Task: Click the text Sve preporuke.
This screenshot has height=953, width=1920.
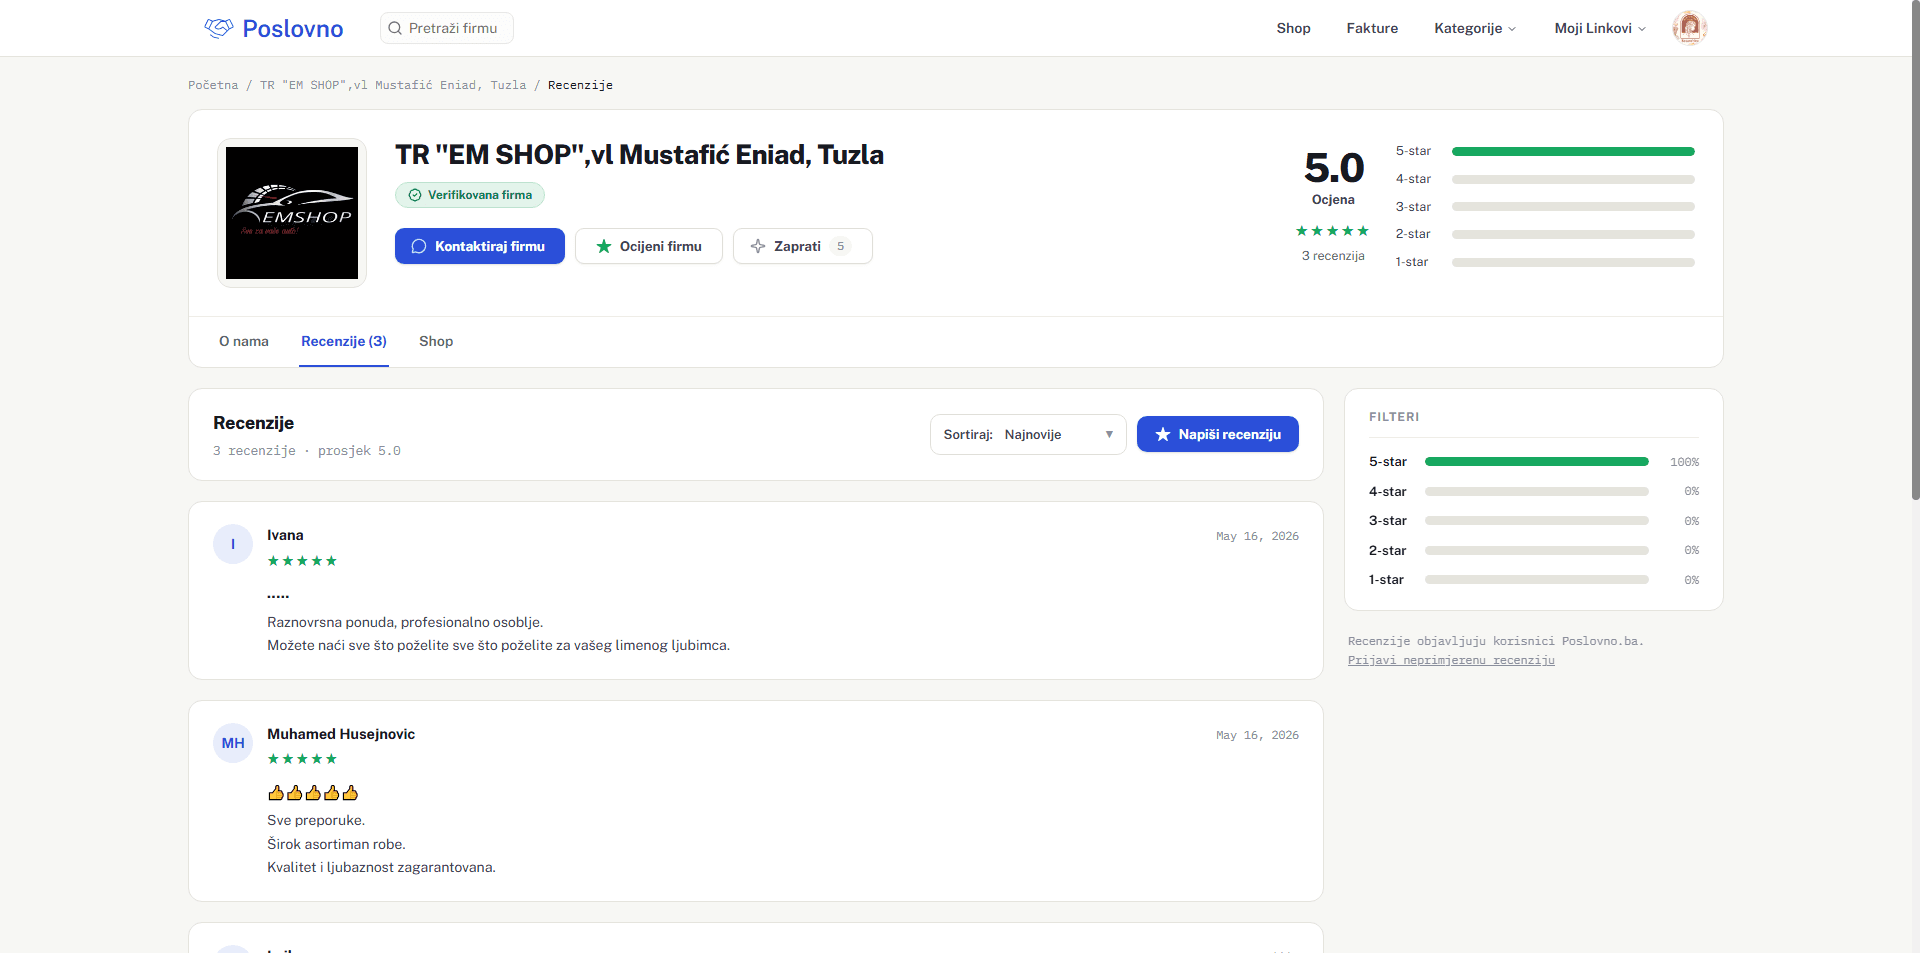Action: tap(316, 820)
